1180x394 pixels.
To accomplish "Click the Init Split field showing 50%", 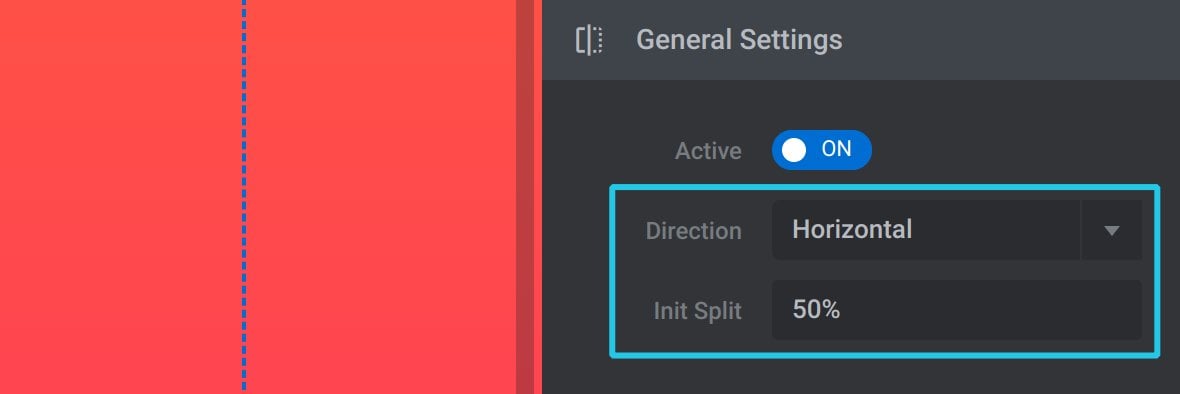I will [956, 310].
